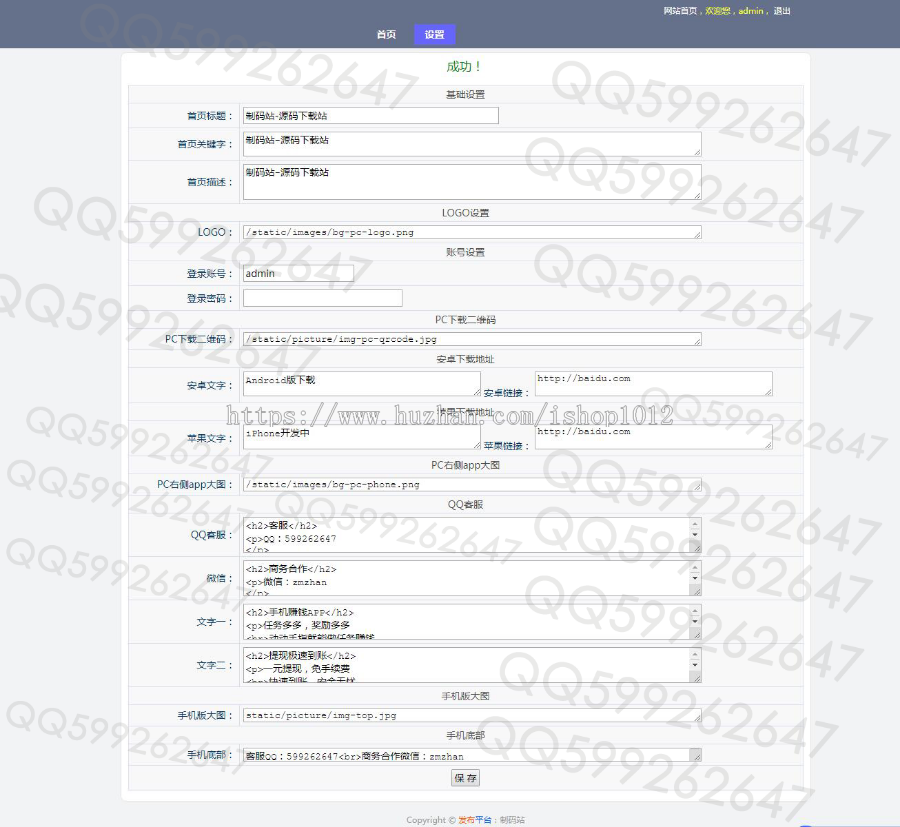Click the 成功！ status message
This screenshot has height=827, width=900.
point(464,67)
